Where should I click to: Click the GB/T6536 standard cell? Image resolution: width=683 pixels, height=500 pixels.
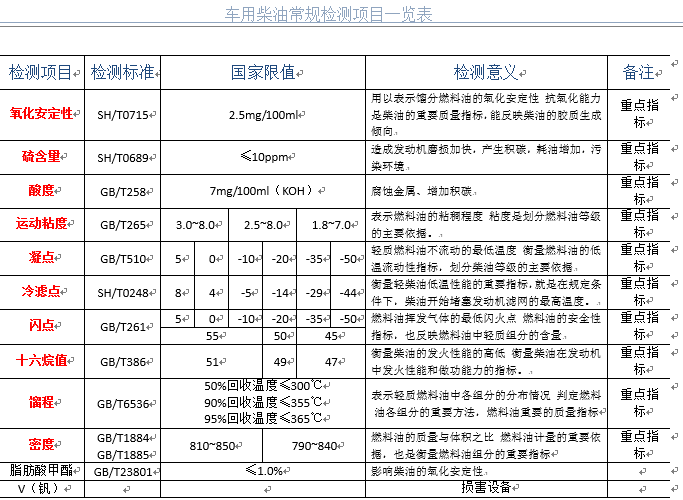[x=122, y=403]
